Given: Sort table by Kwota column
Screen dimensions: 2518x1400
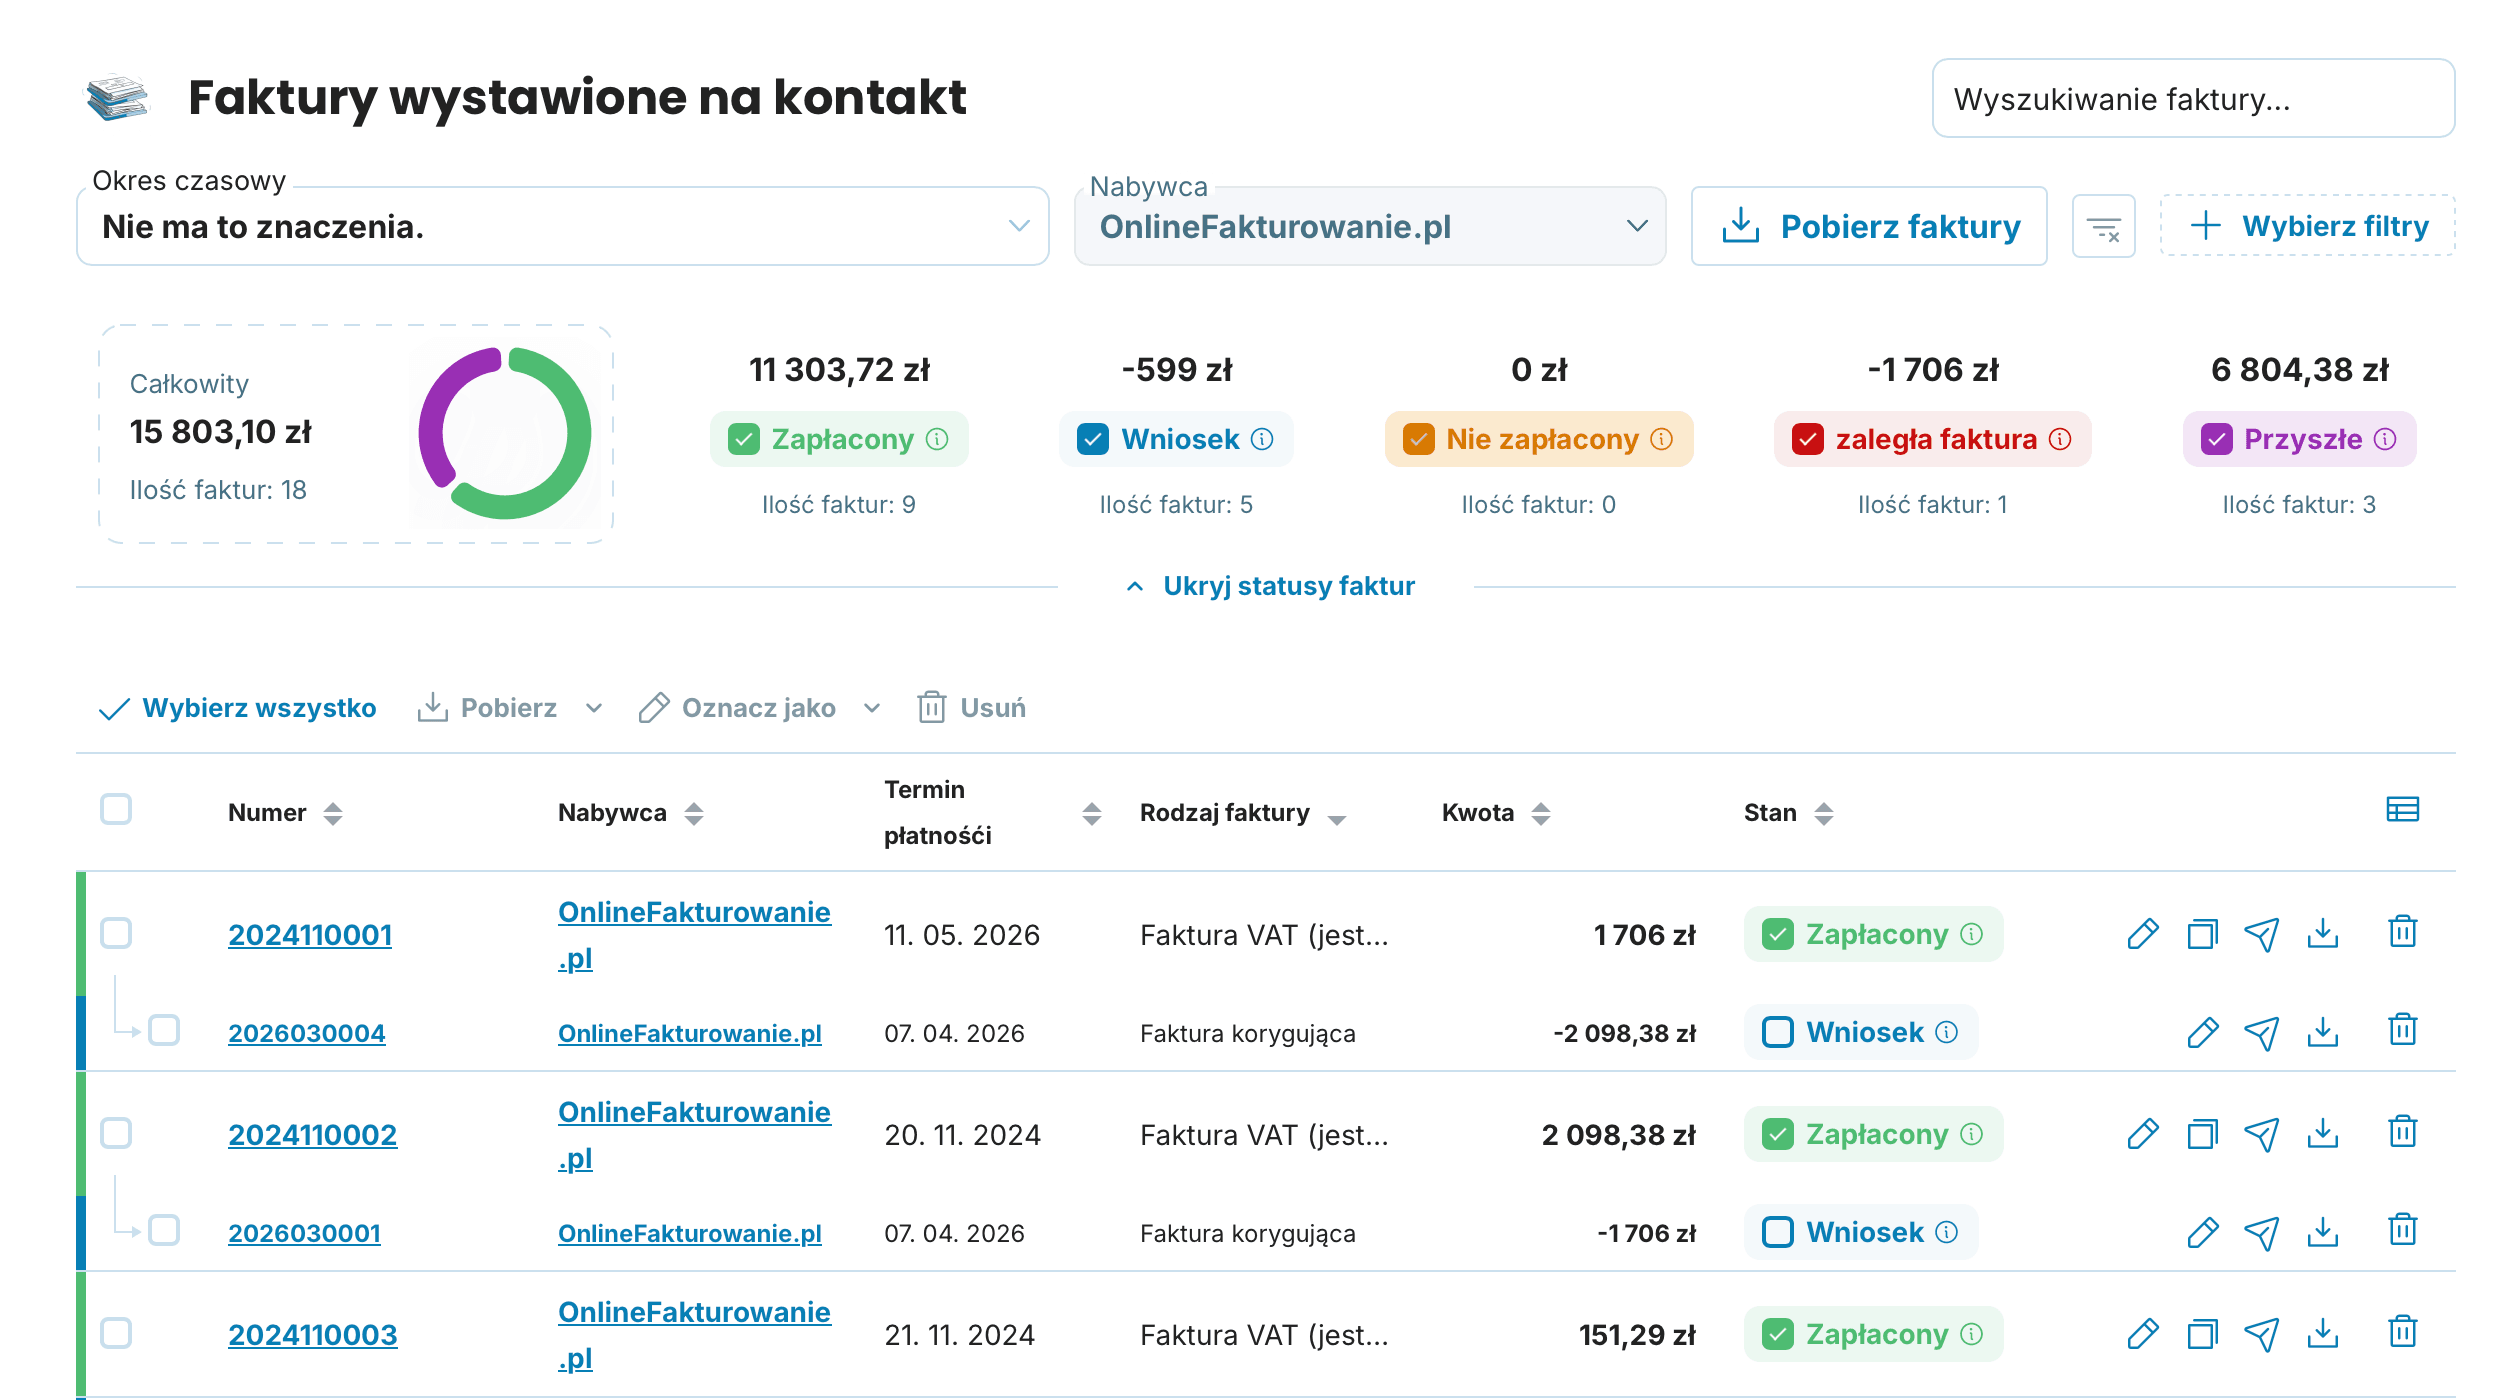Looking at the screenshot, I should (1541, 813).
